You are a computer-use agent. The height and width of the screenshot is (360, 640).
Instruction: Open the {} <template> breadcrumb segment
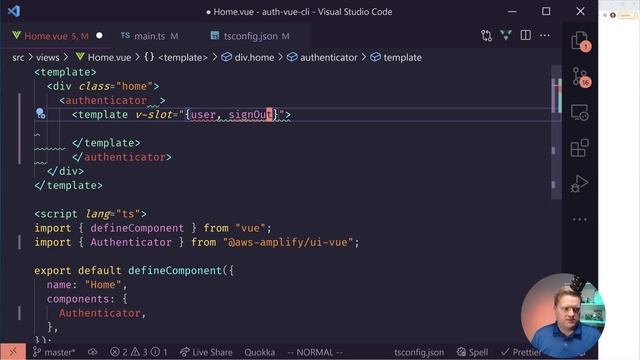click(x=176, y=58)
